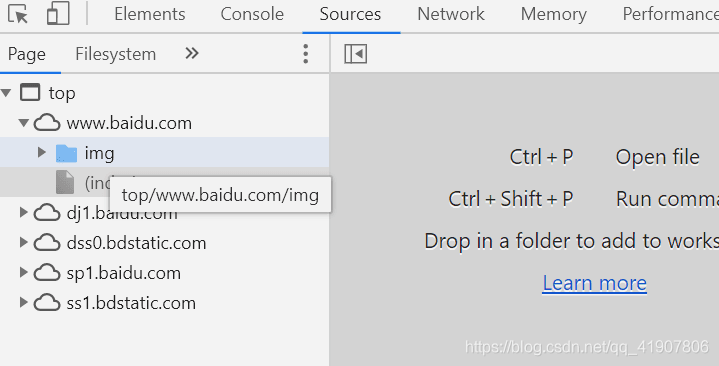The height and width of the screenshot is (366, 719).
Task: Expand the img folder arrow
Action: click(x=42, y=152)
